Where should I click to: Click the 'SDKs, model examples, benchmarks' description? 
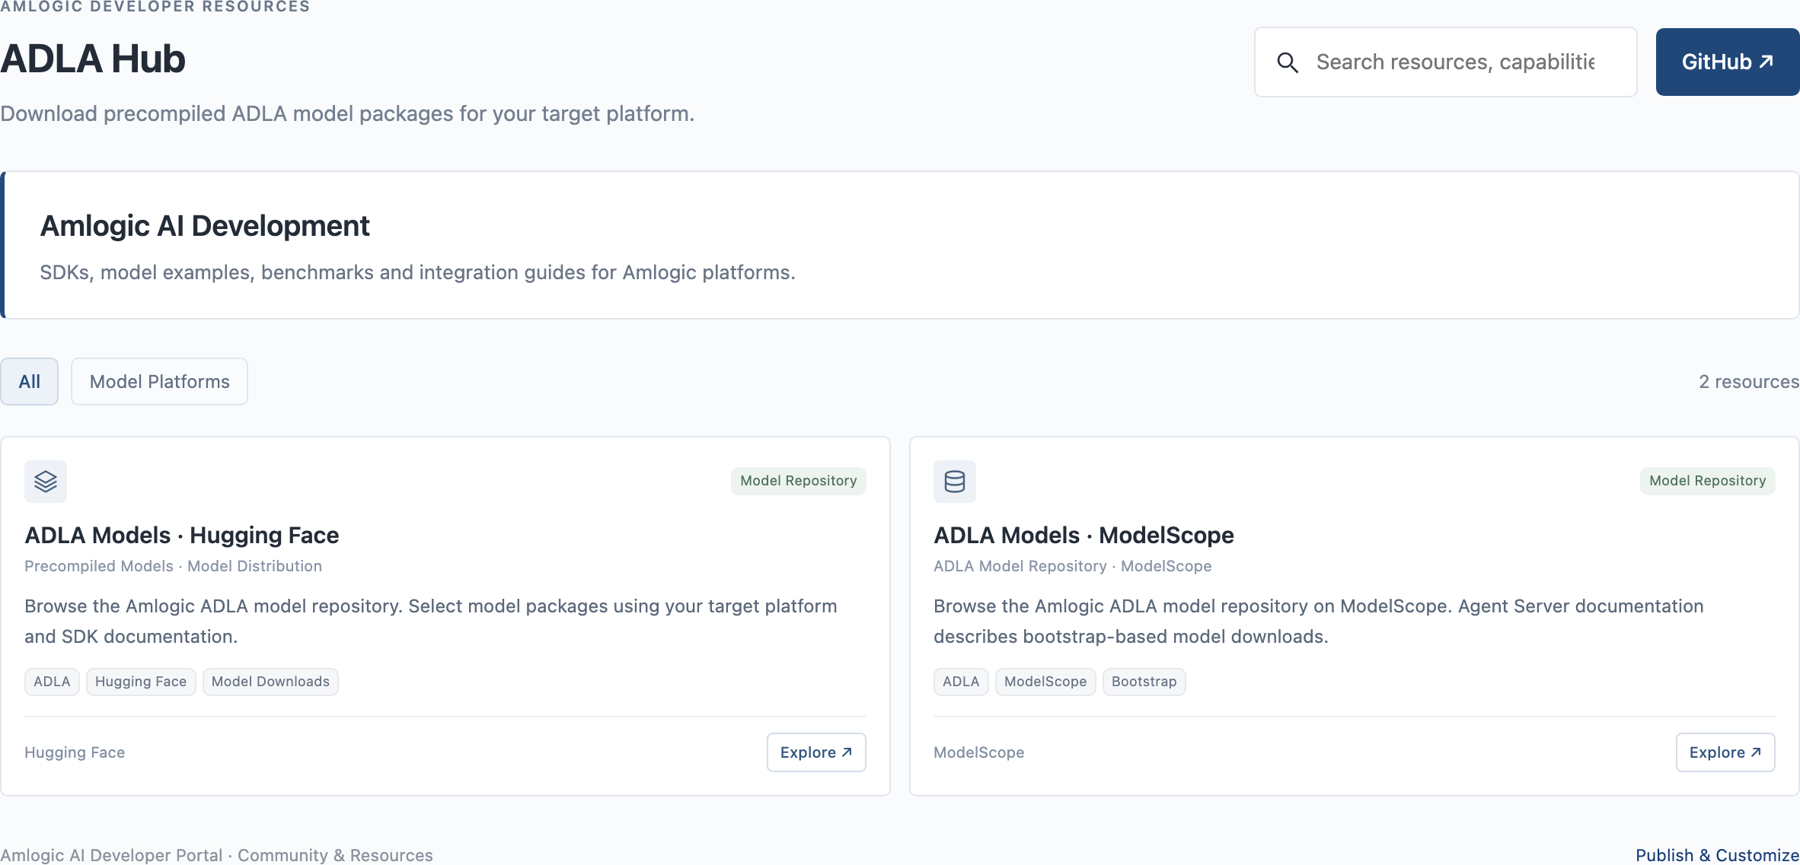coord(417,272)
